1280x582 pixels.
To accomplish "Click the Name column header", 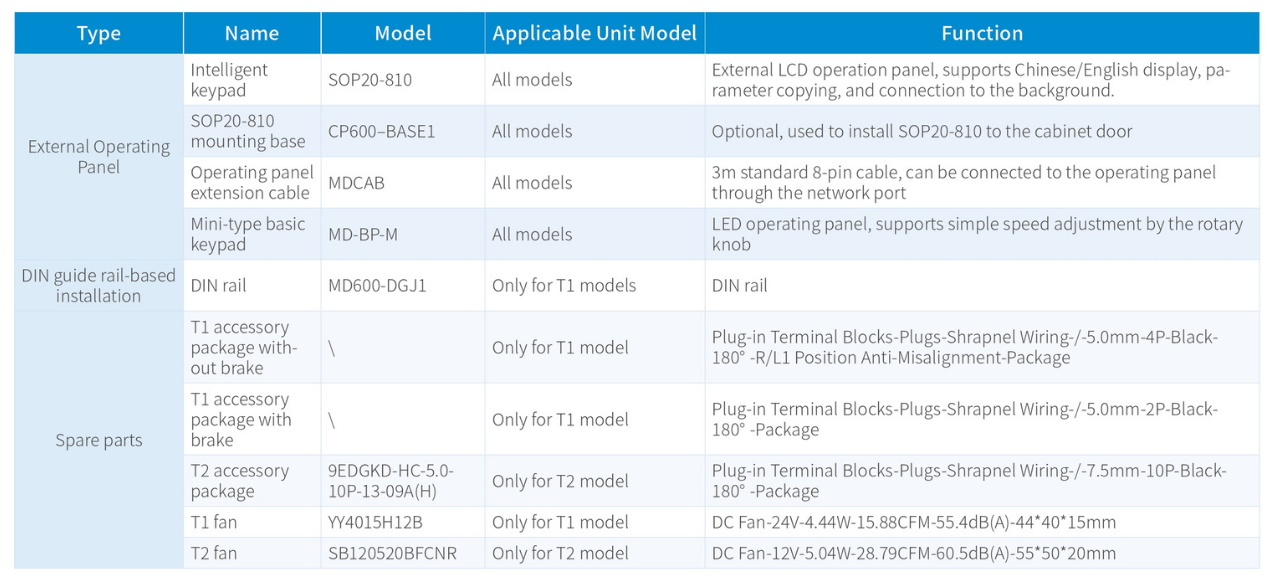I will click(252, 33).
